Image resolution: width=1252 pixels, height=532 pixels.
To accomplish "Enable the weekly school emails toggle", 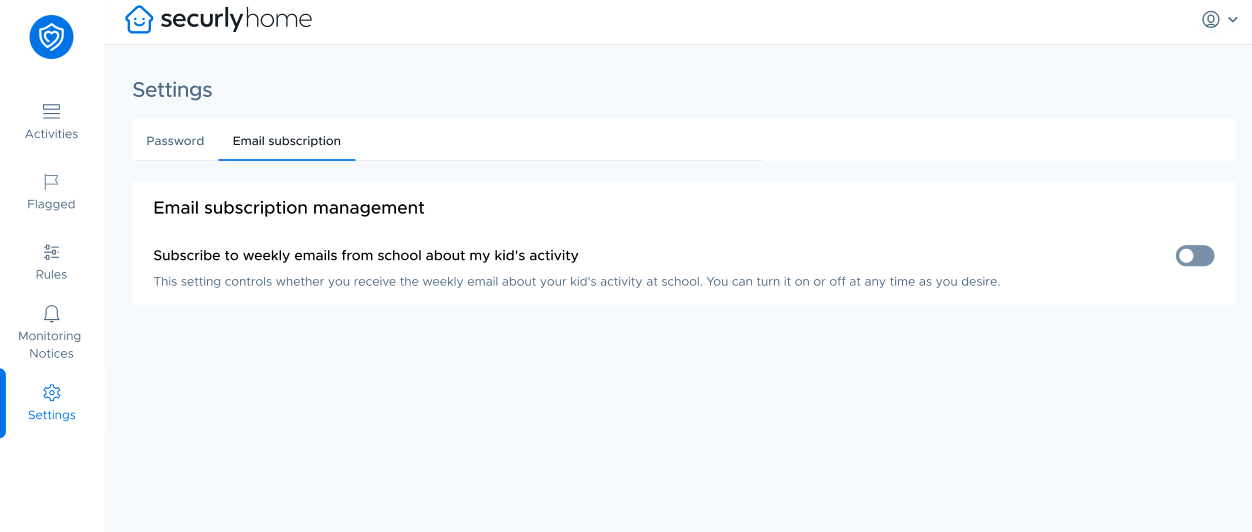I will (1195, 256).
